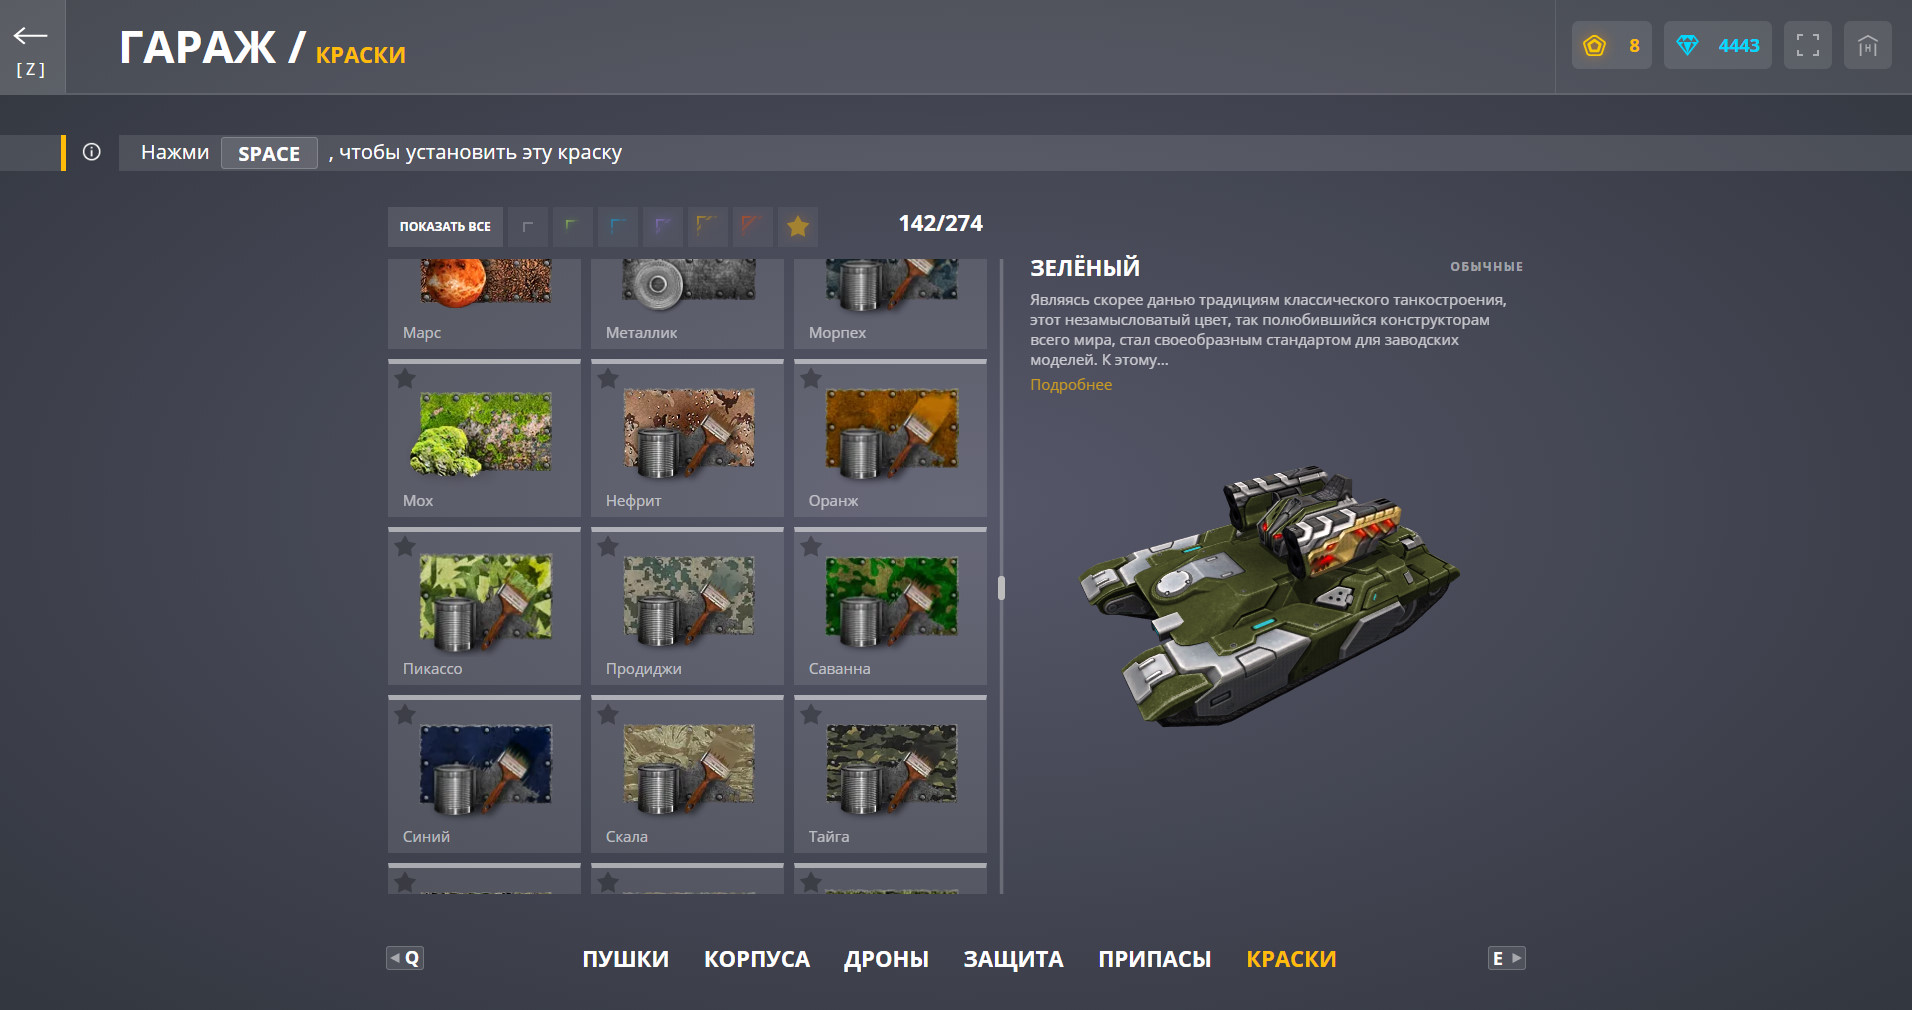Favorite the Нефрит paint star
Image resolution: width=1912 pixels, height=1010 pixels.
608,379
